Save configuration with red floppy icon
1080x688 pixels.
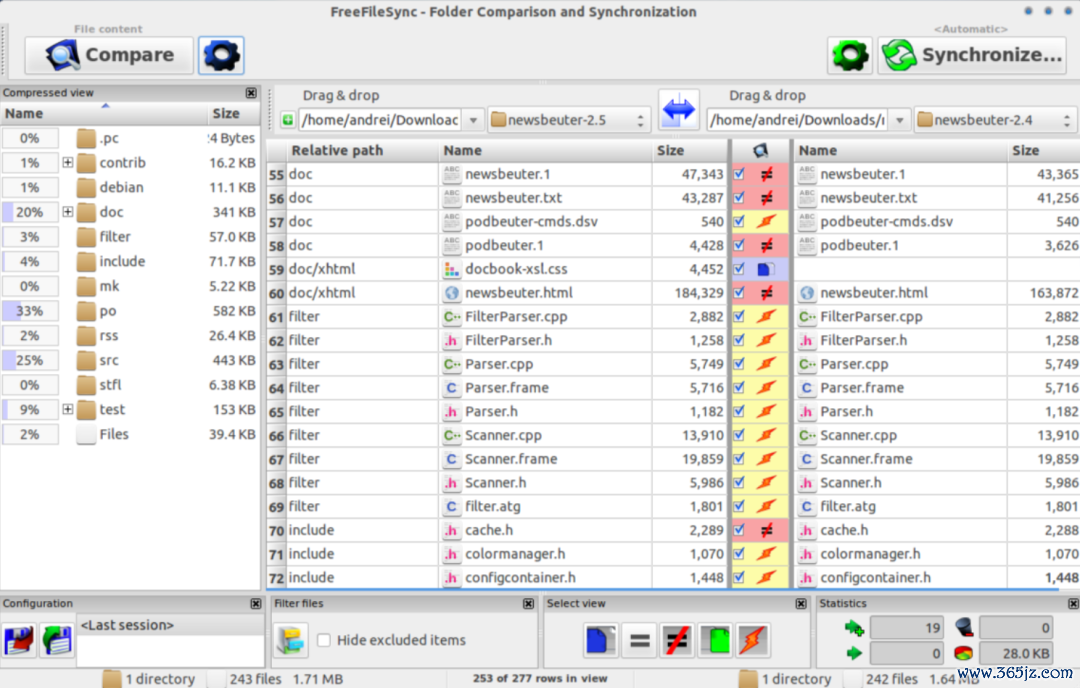click(19, 640)
